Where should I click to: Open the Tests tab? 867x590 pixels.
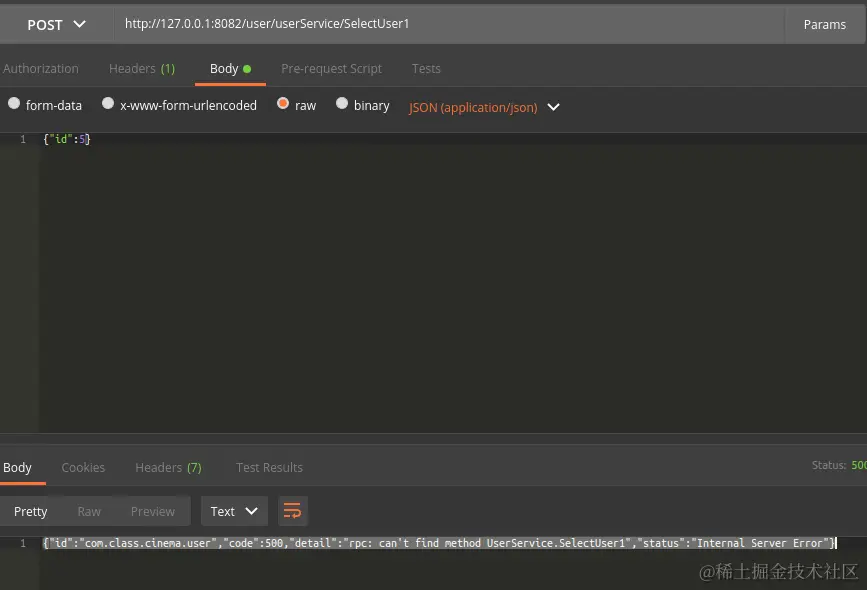426,68
